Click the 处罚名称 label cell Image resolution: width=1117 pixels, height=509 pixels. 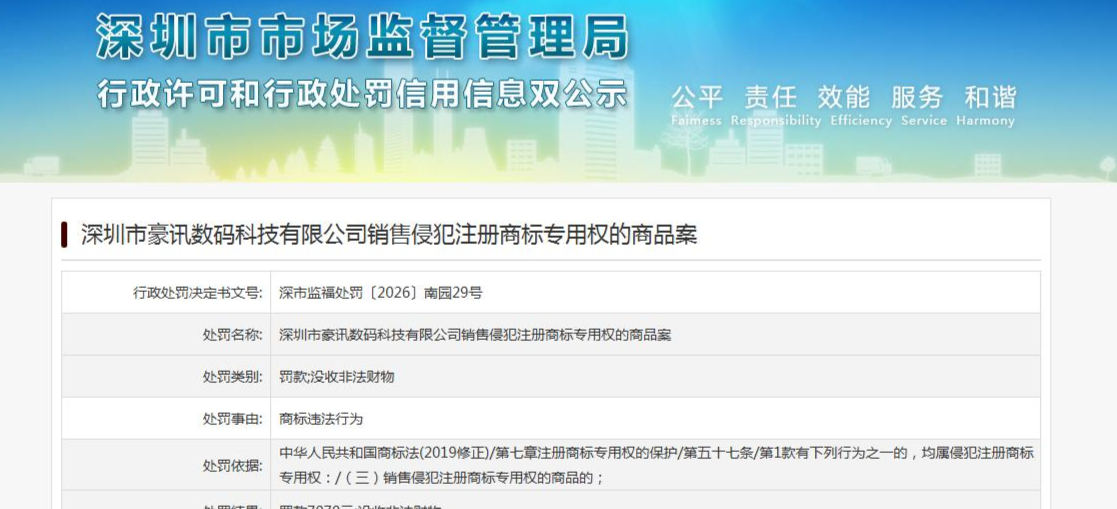tap(166, 335)
